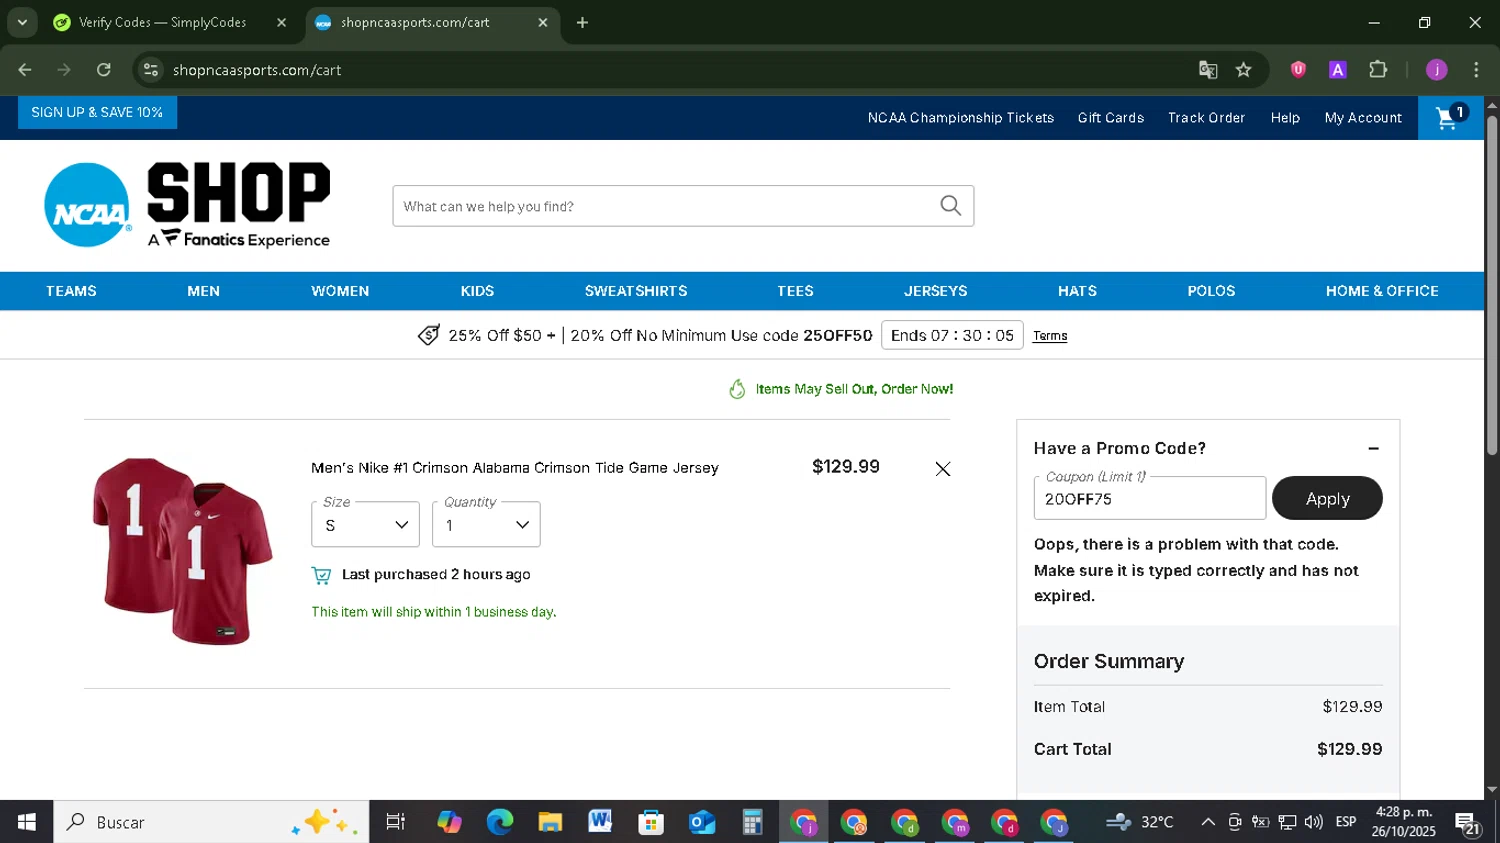Open the shopping cart icon
Screen dimensions: 1500x843
coord(1450,118)
